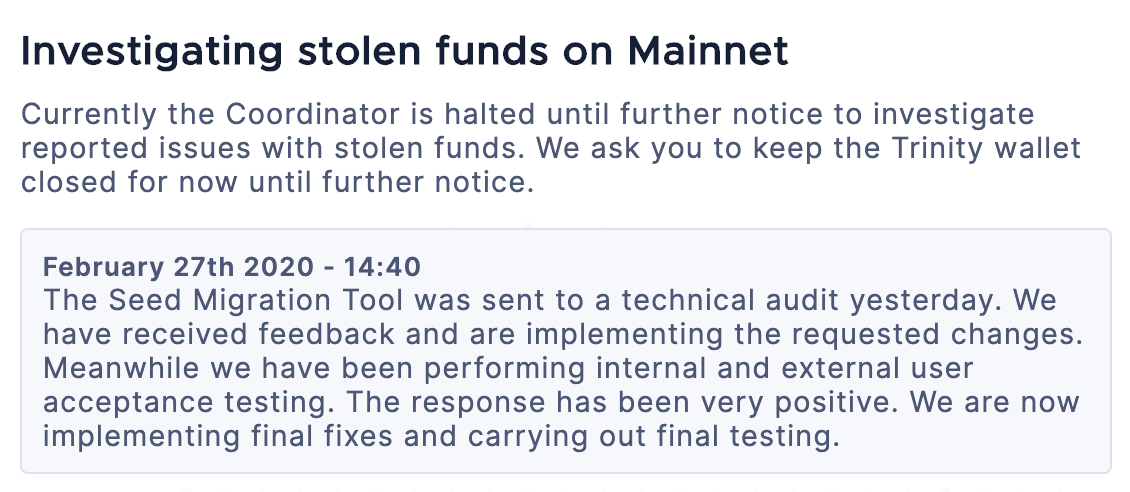Click the word "Mainnet" in the heading
Viewport: 1130px width, 492px height.
point(708,50)
